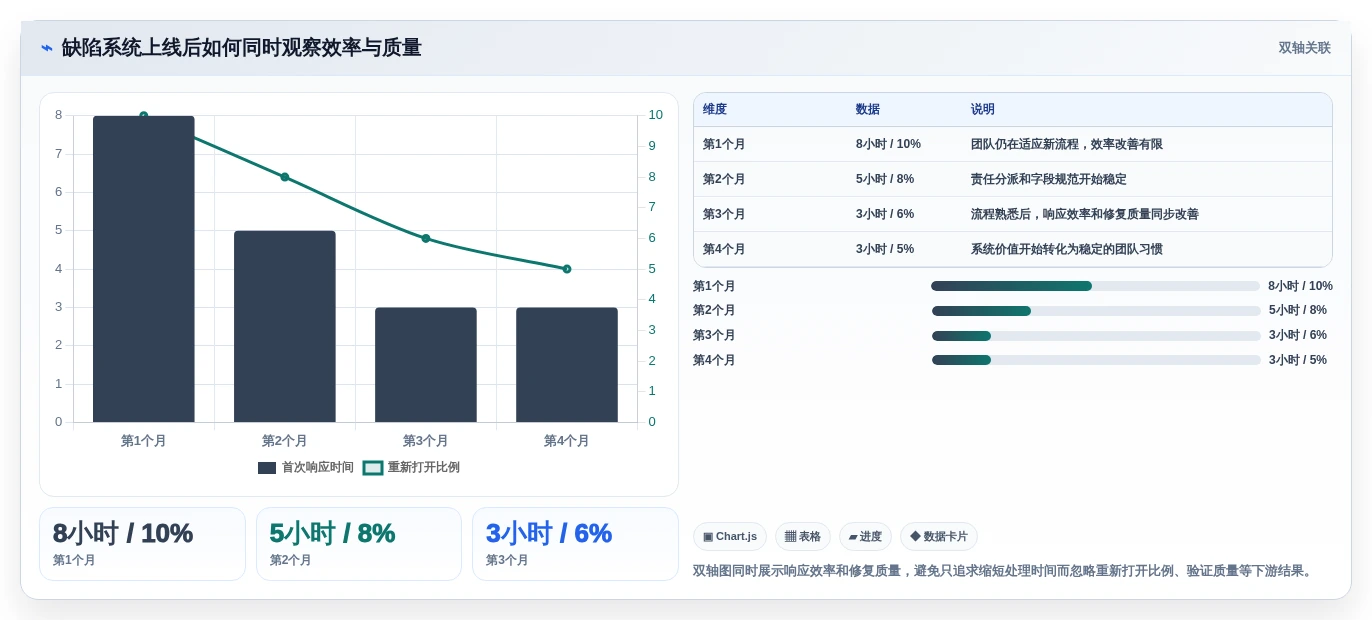Click the lightning icon beside the title

click(47, 48)
